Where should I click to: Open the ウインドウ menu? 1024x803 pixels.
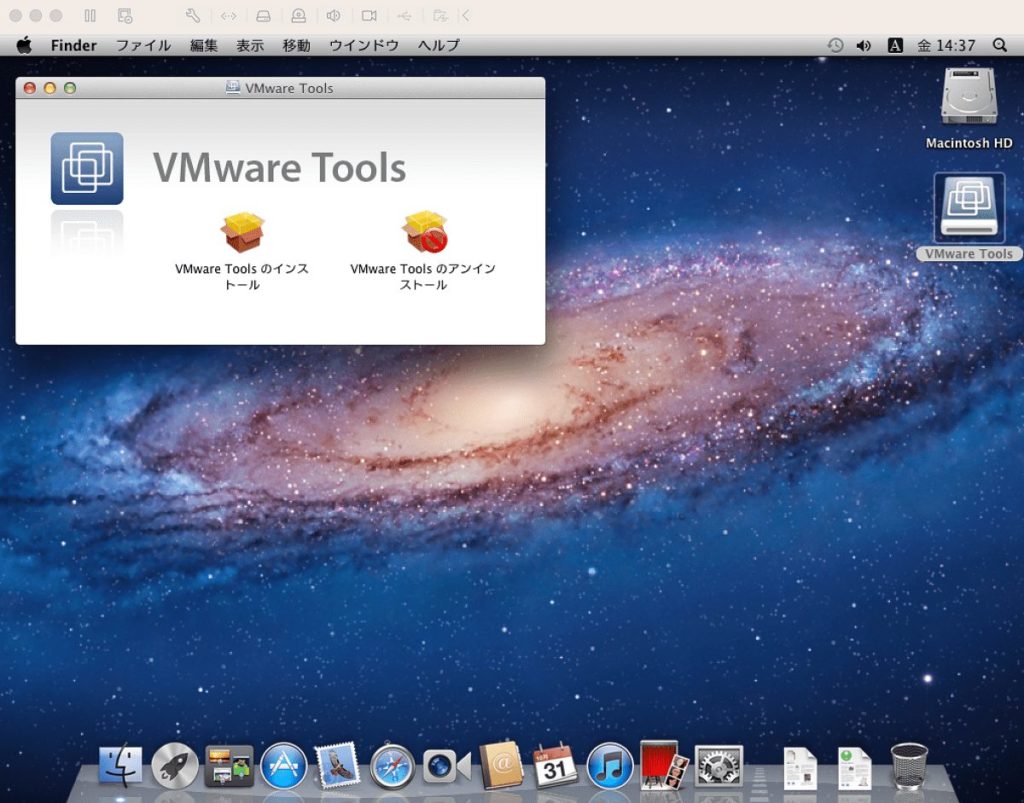[x=364, y=45]
